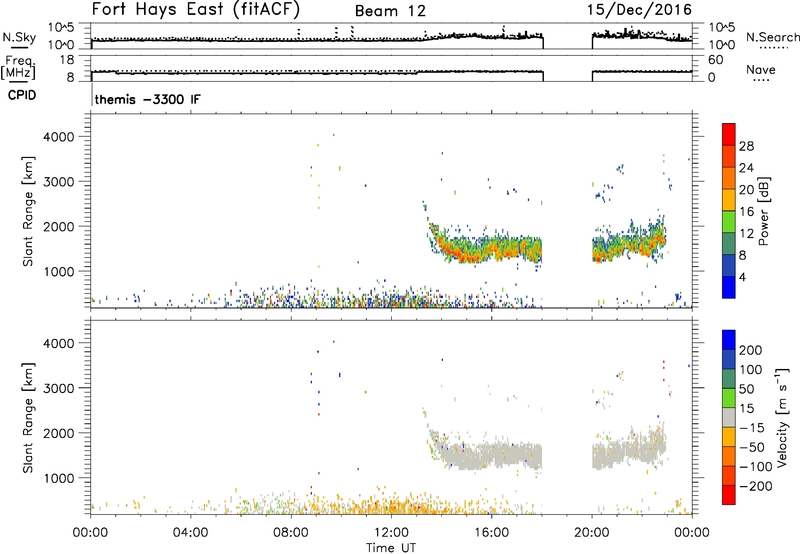800x554 pixels.
Task: Click the 'themis -3300 IF' text
Action: tap(147, 99)
